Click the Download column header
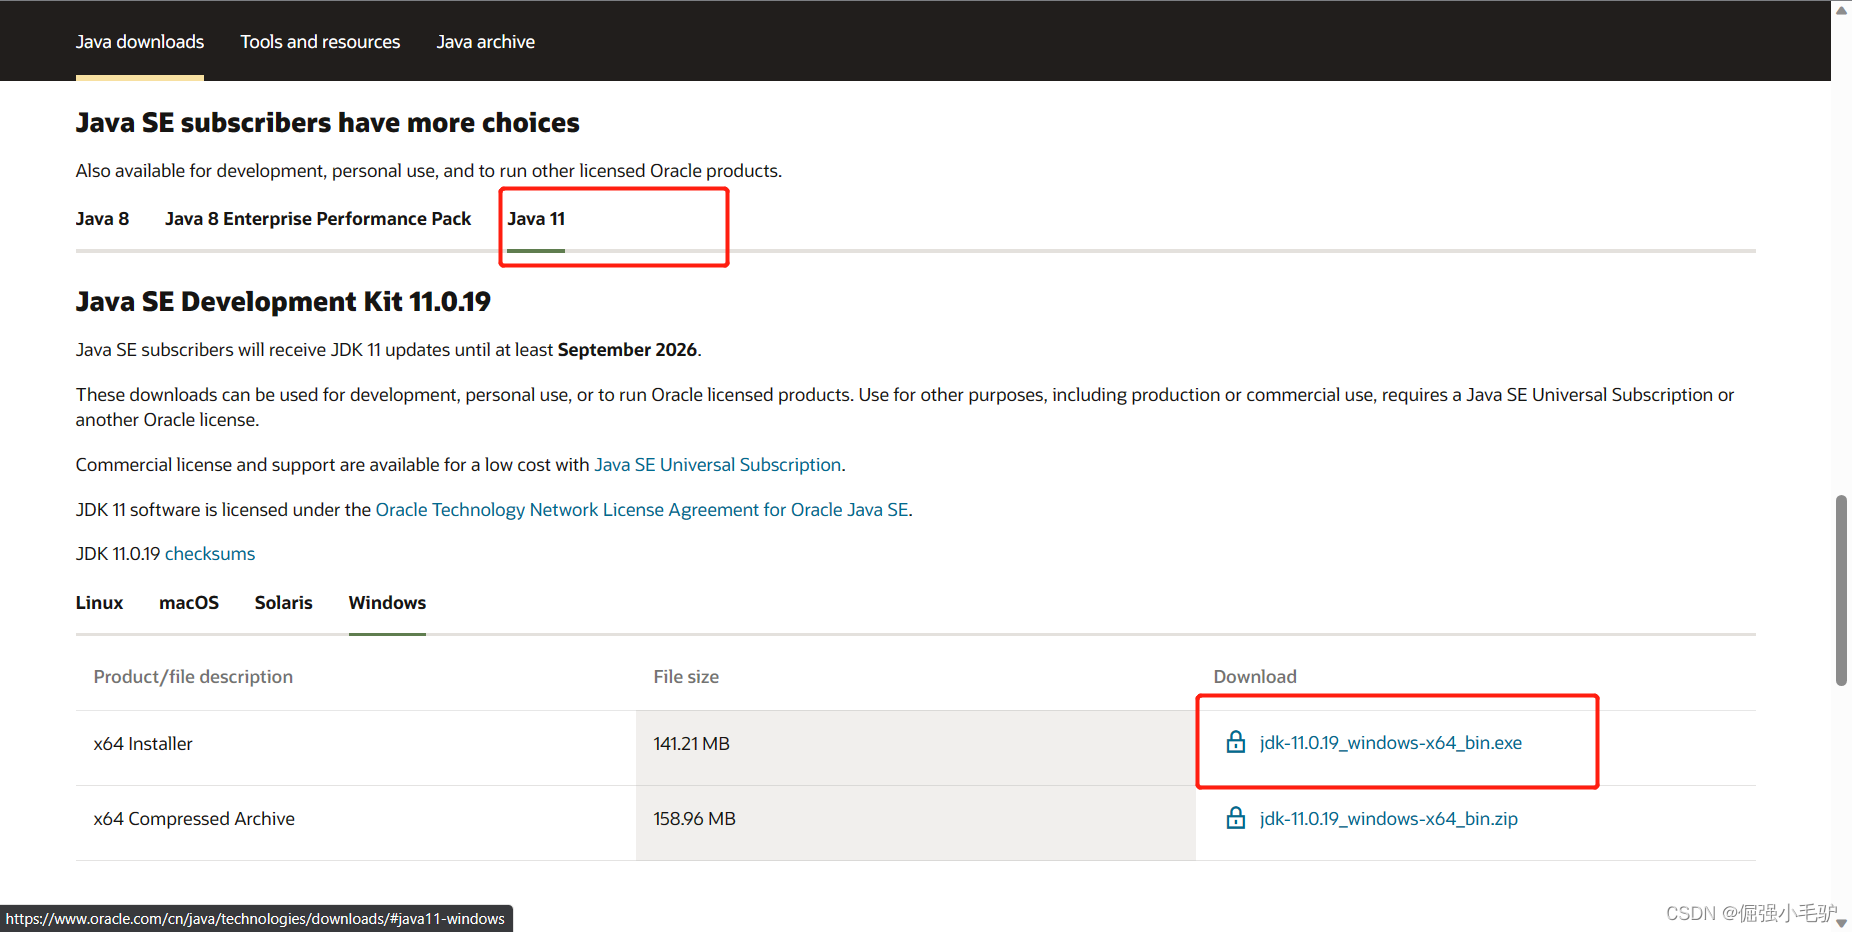Viewport: 1852px width, 932px height. tap(1255, 677)
